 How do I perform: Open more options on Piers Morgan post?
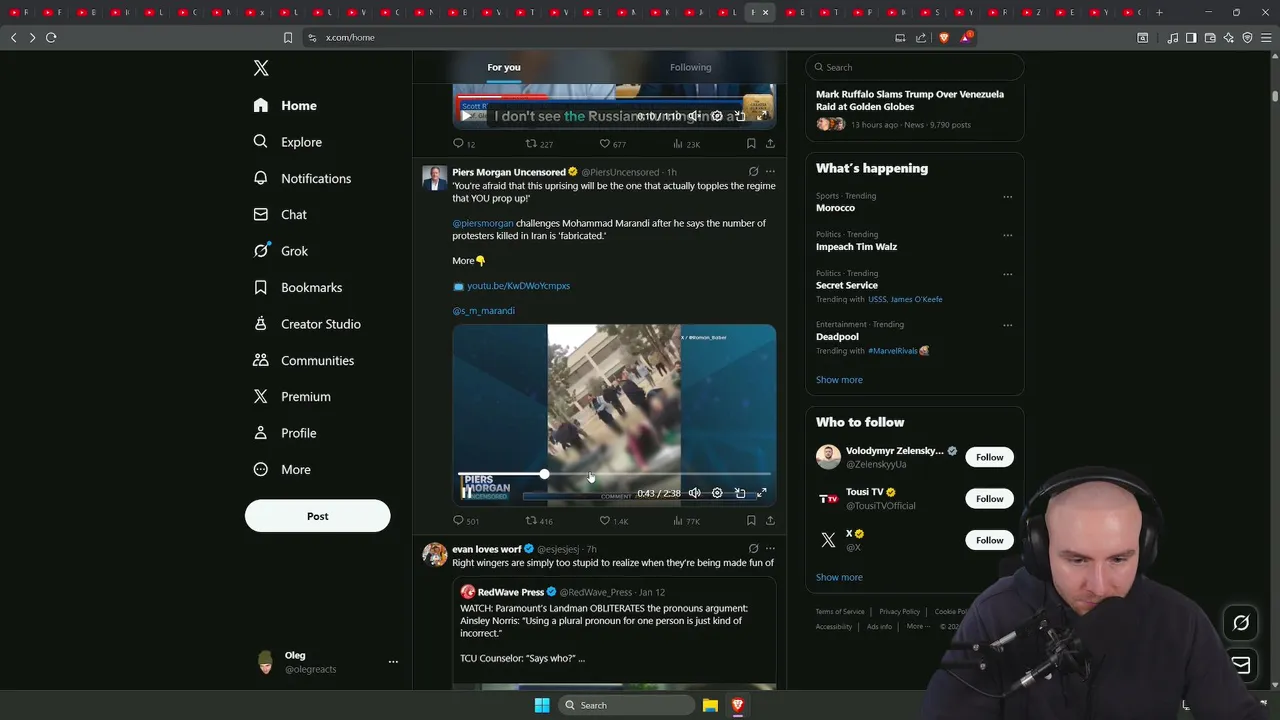point(770,172)
